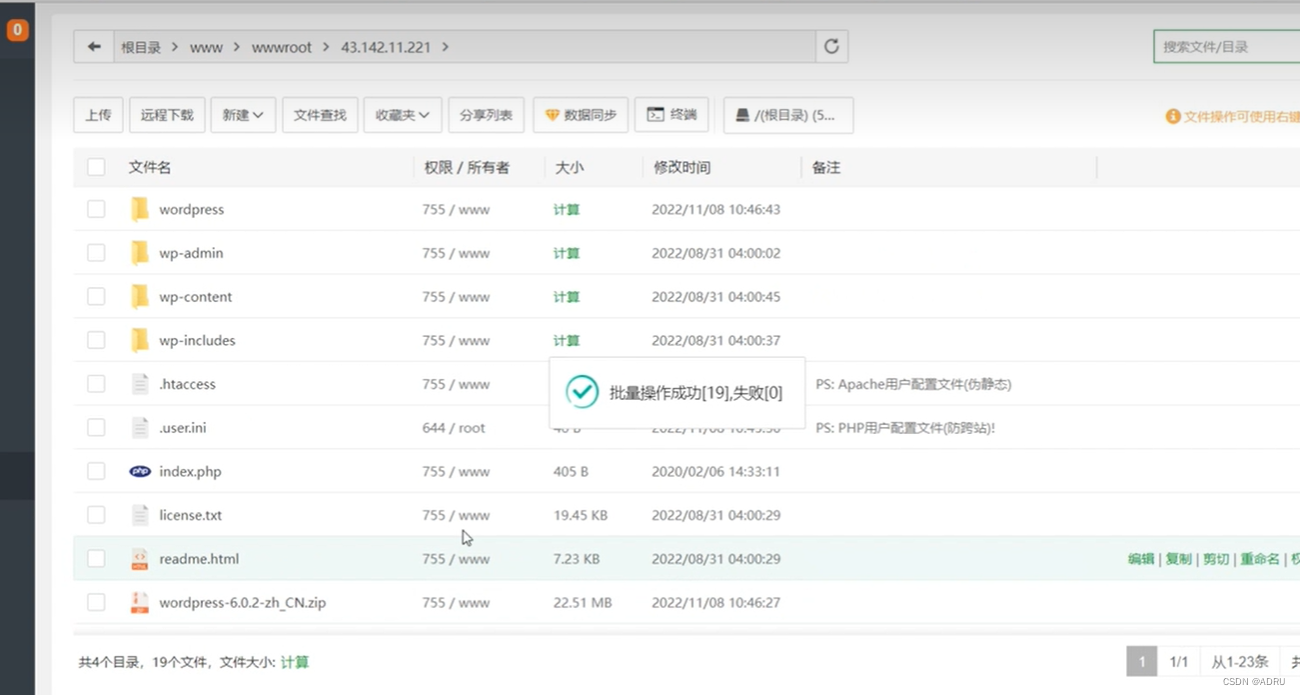Click the 从1-23条 range indicator in pagination
Screen dimensions: 1300x695
pyautogui.click(x=1240, y=661)
